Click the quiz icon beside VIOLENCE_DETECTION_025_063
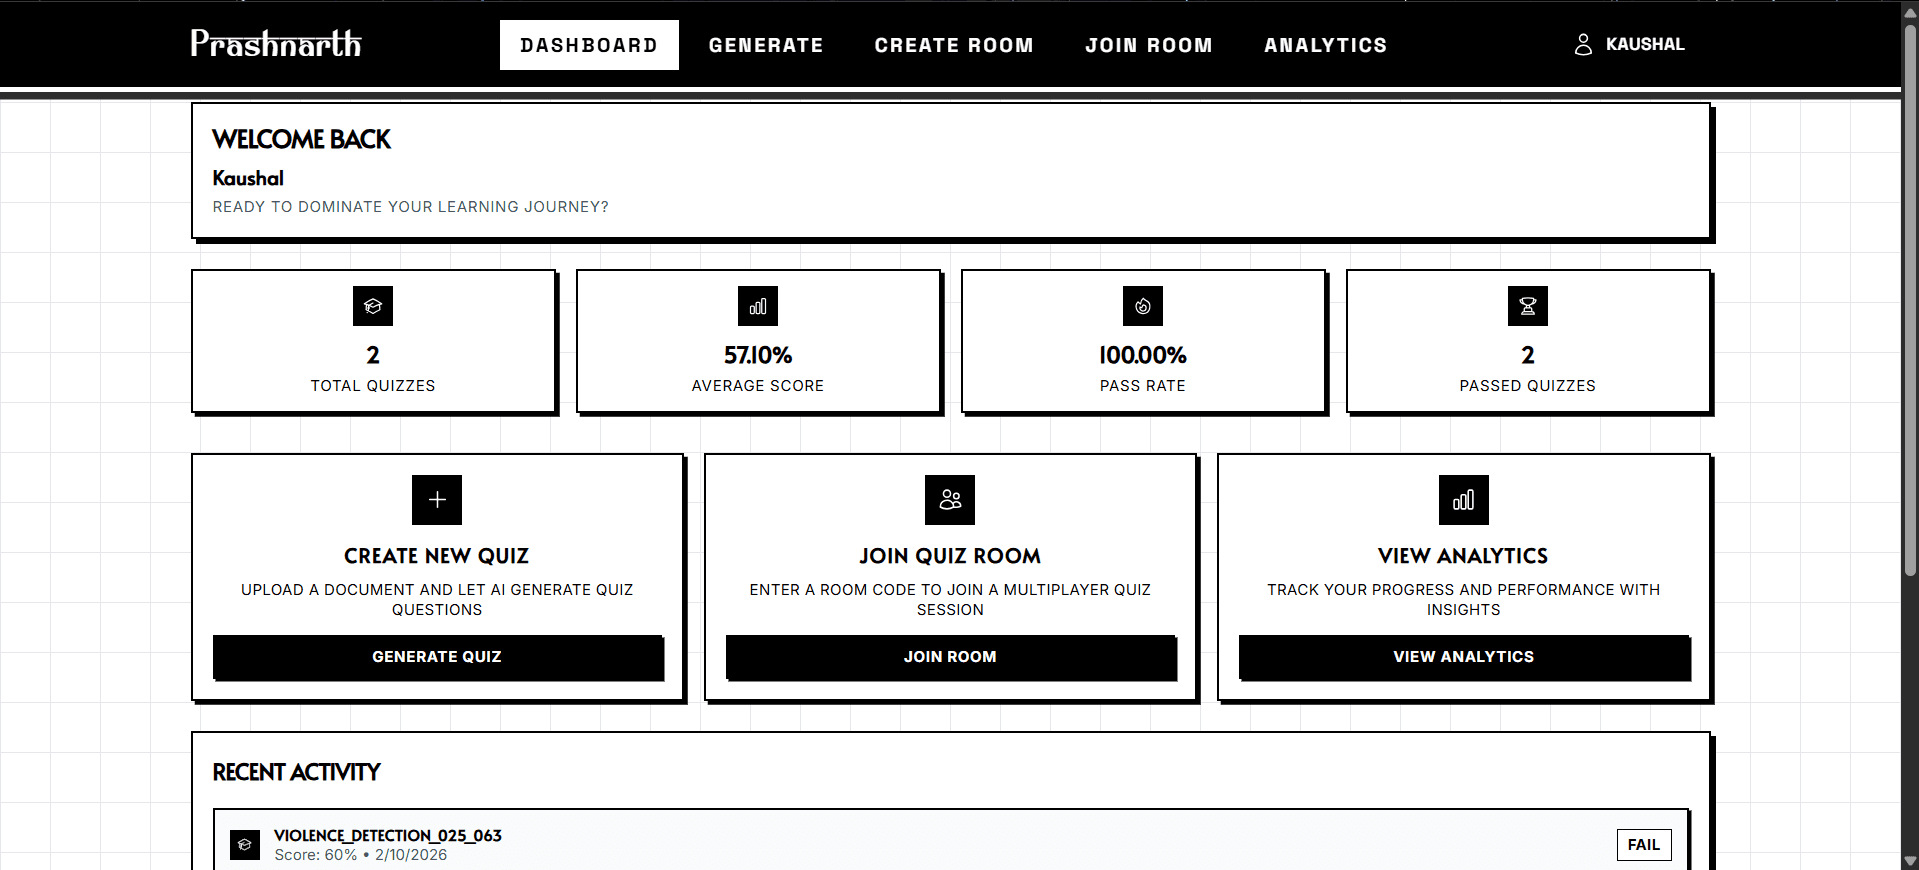 [245, 845]
